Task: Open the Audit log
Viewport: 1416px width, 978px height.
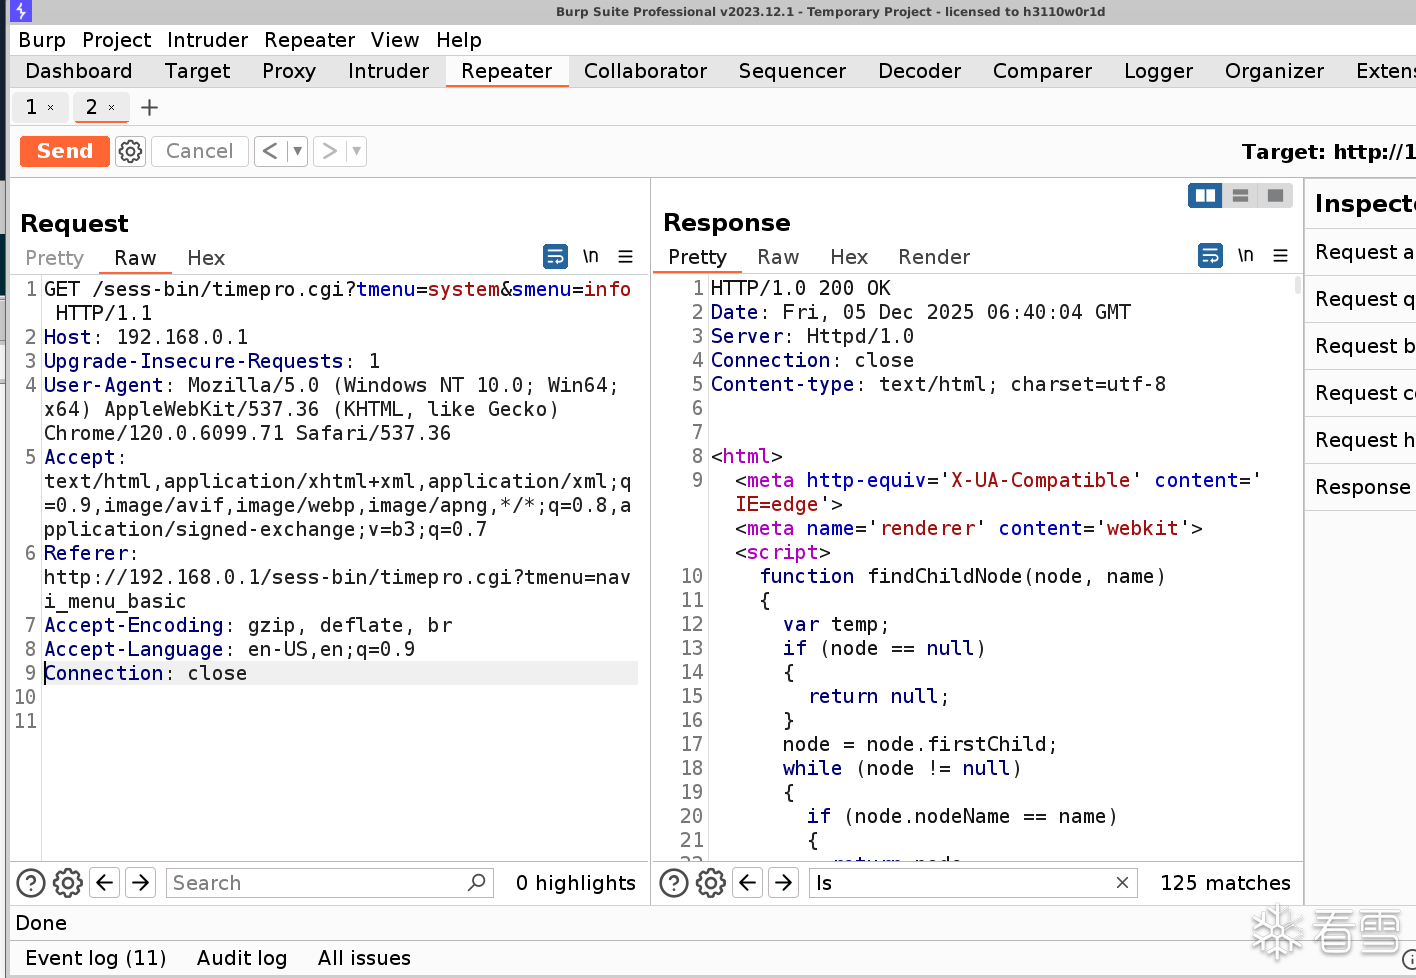Action: pos(242,958)
